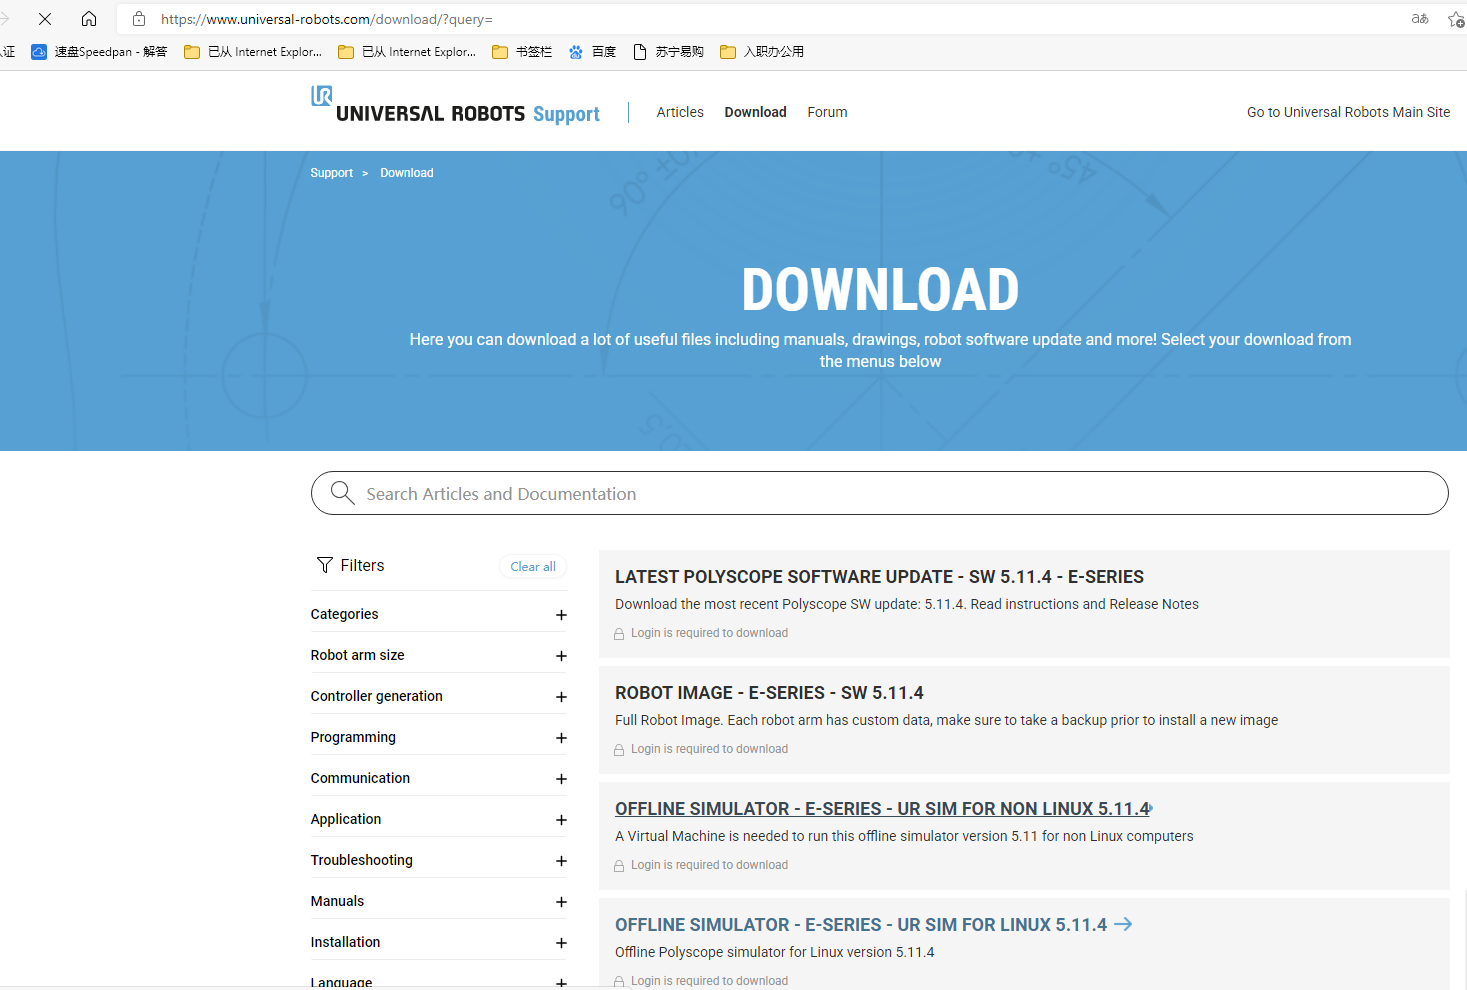Open the 书签栏 bookmarks folder
The width and height of the screenshot is (1467, 990).
[522, 52]
